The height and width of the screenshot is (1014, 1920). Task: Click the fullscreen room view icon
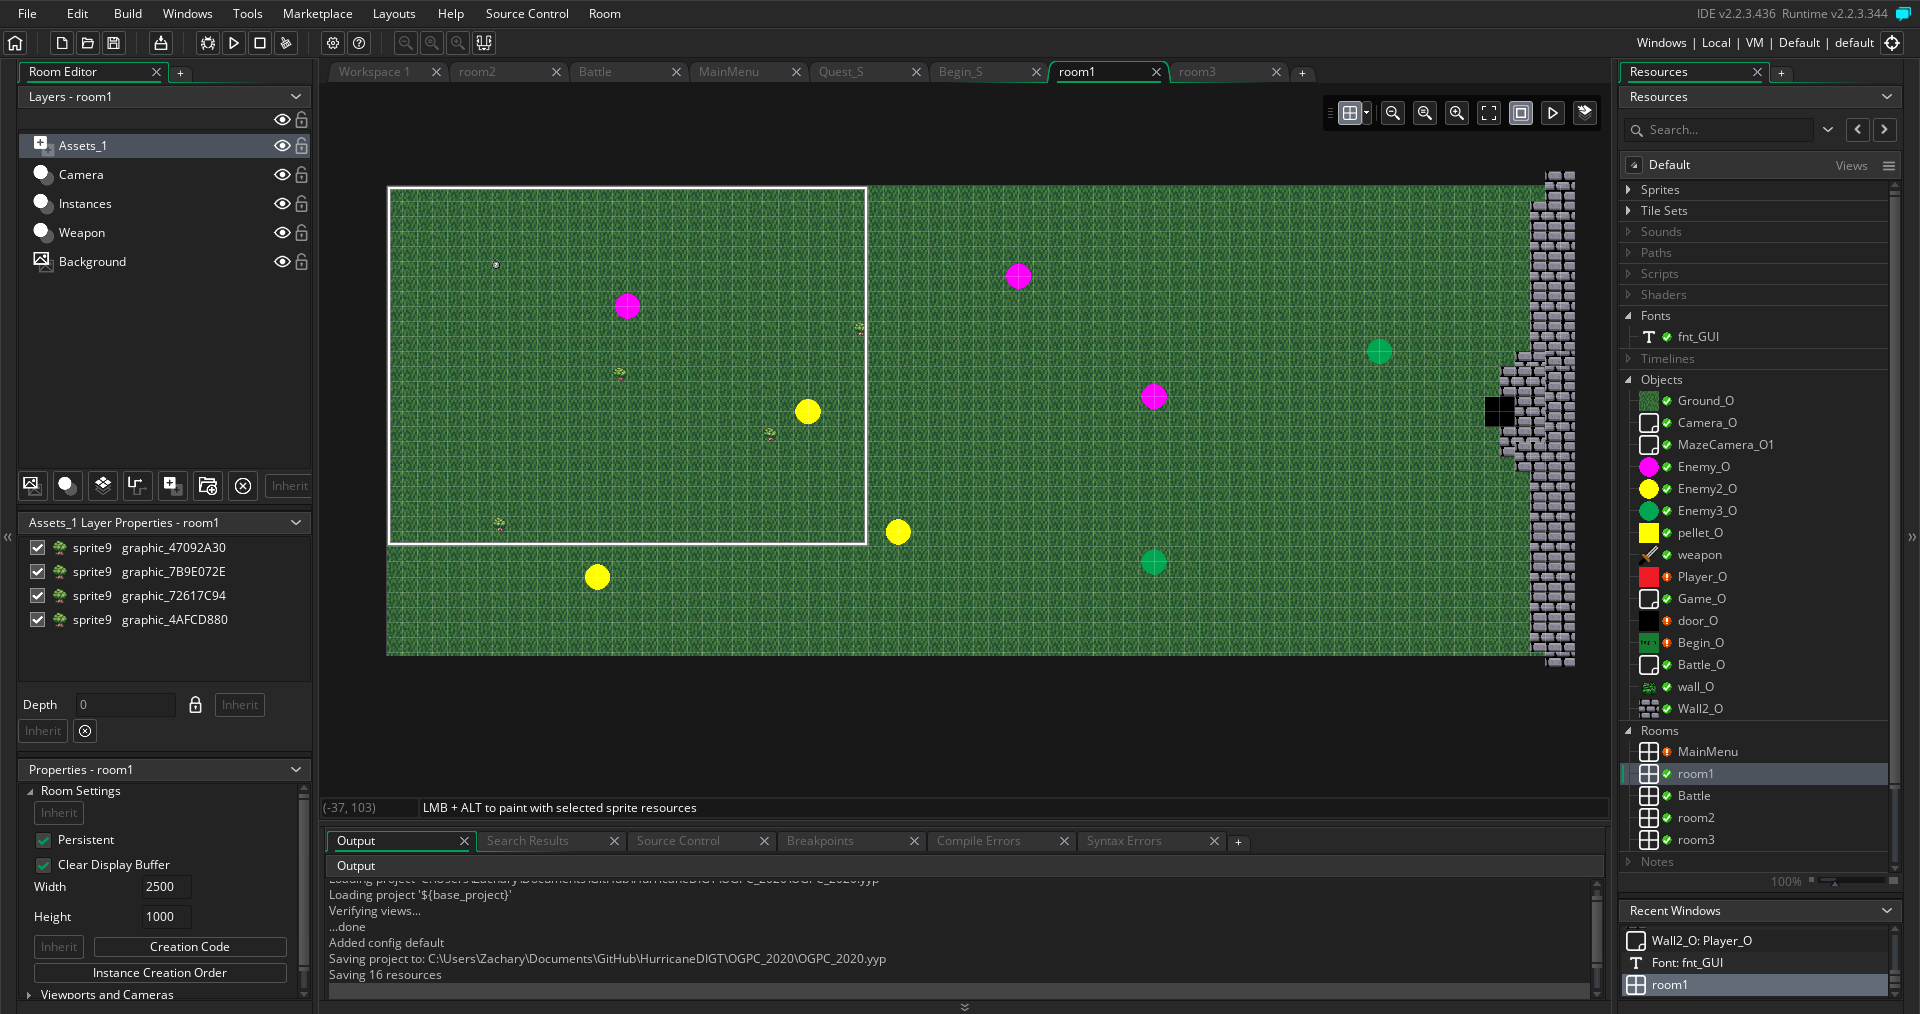(x=1489, y=113)
